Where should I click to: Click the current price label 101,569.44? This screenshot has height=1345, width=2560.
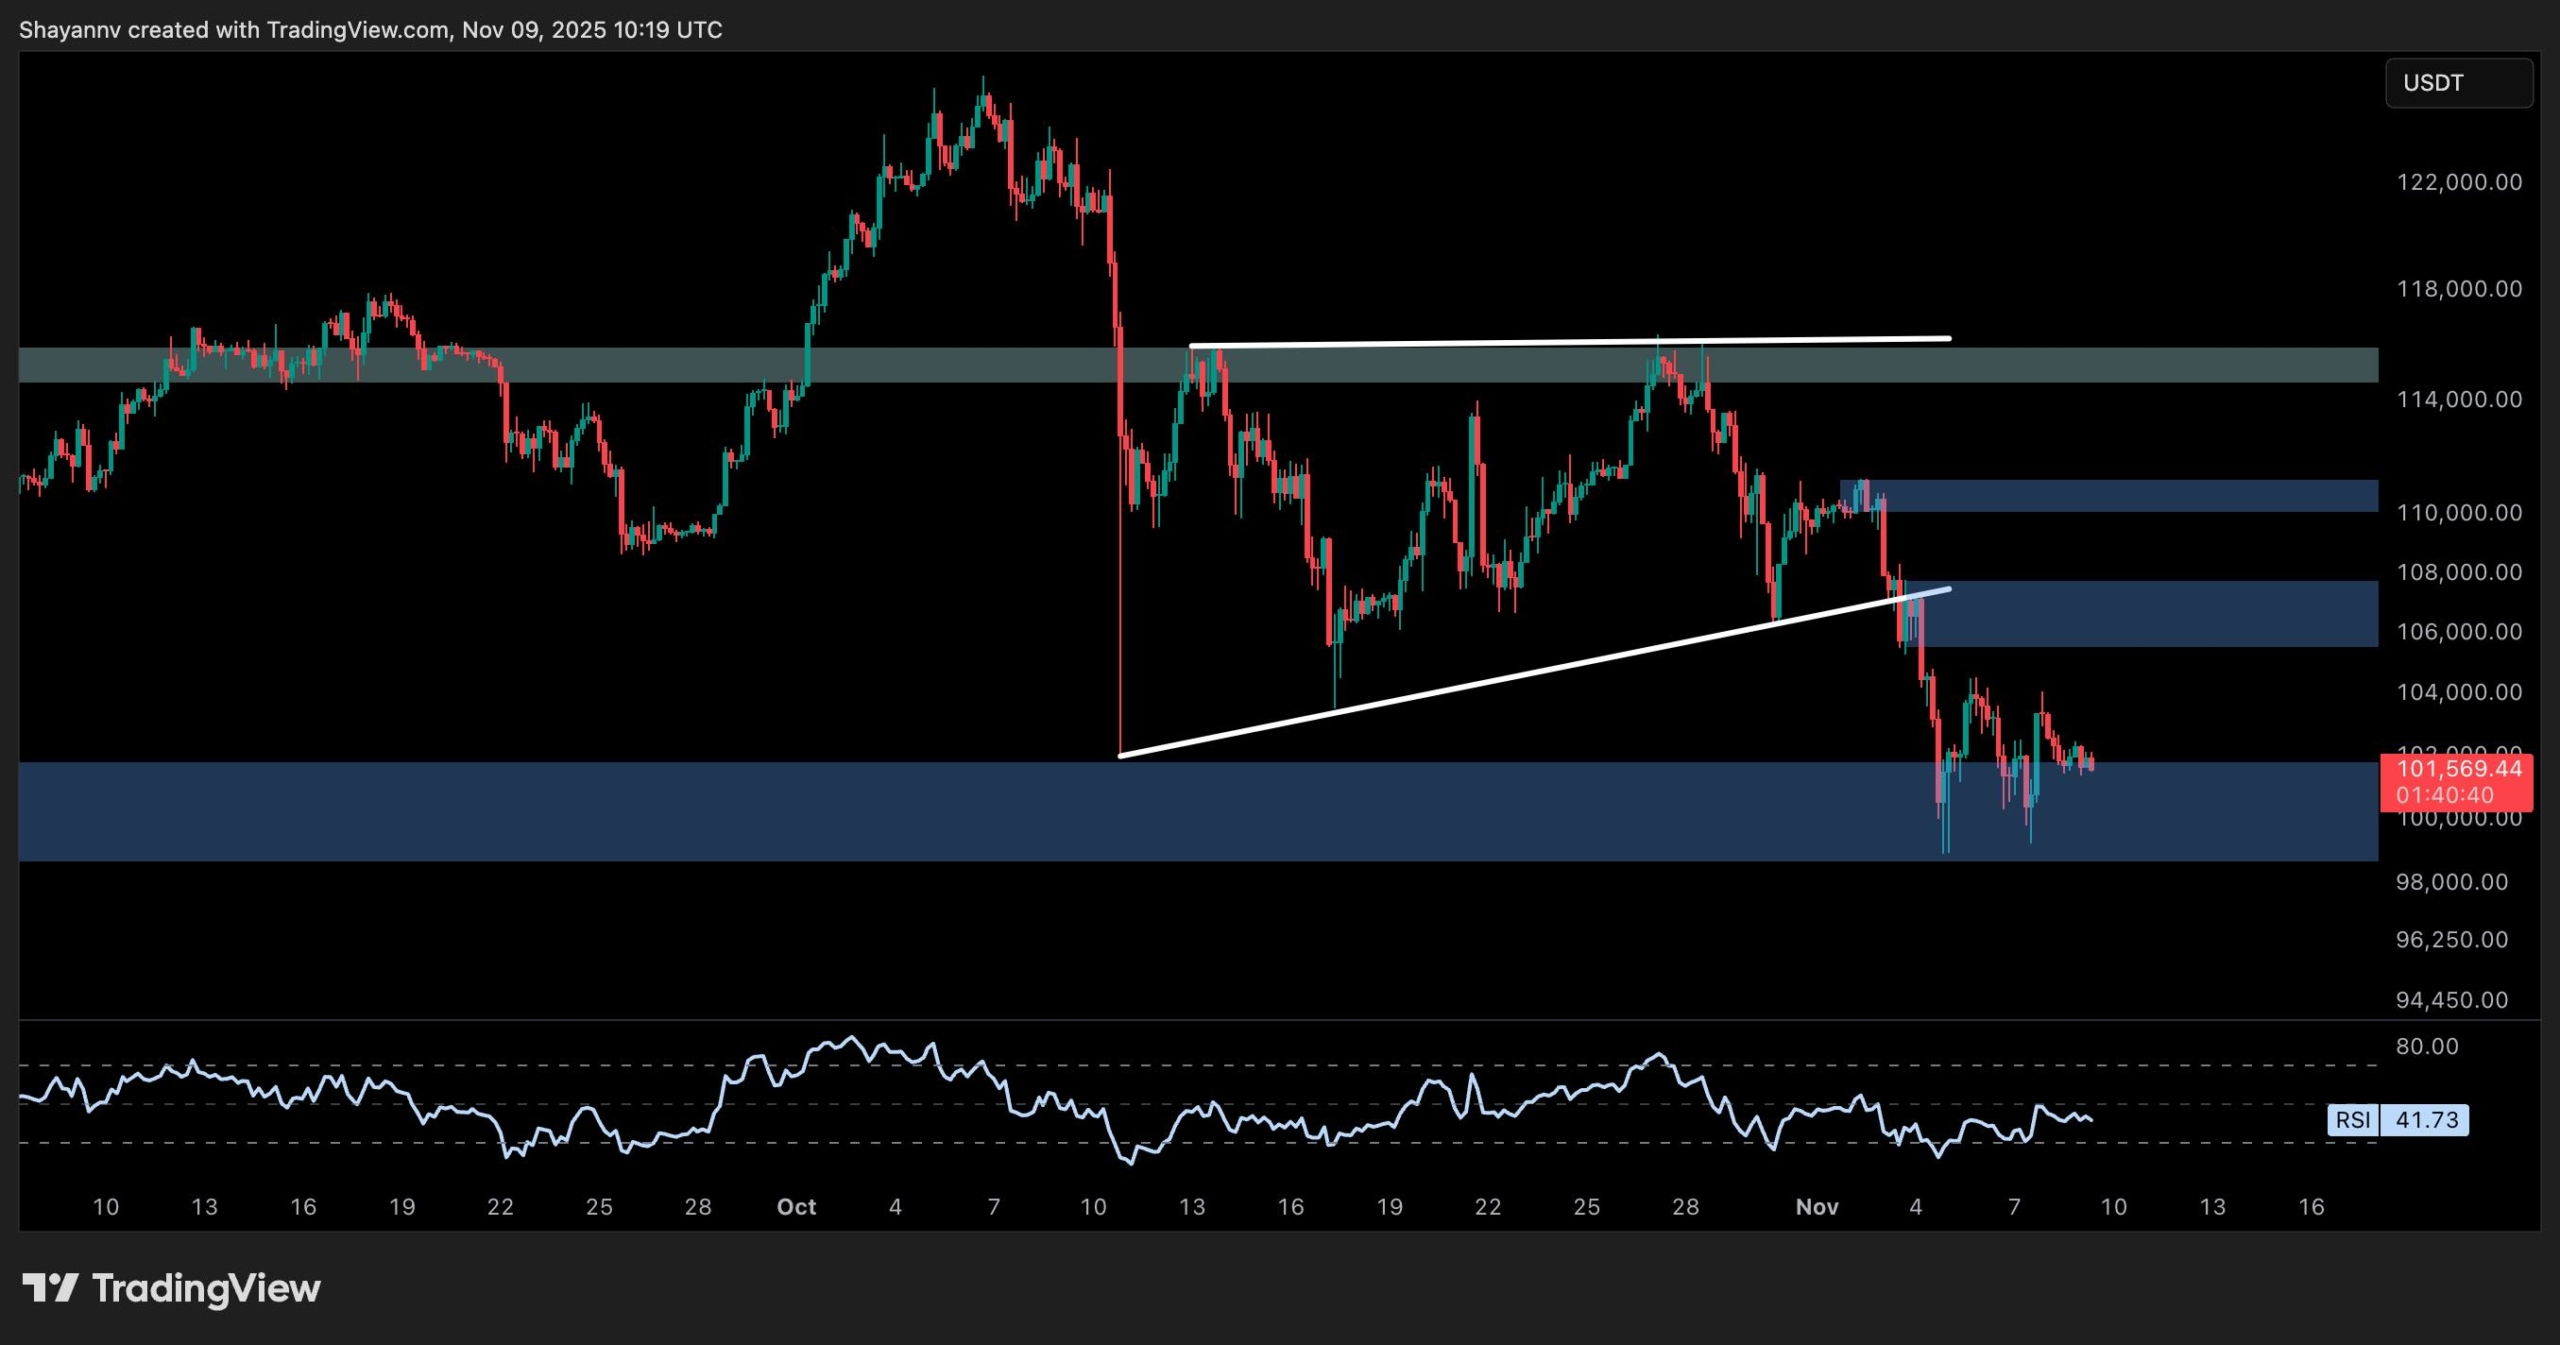(x=2459, y=769)
